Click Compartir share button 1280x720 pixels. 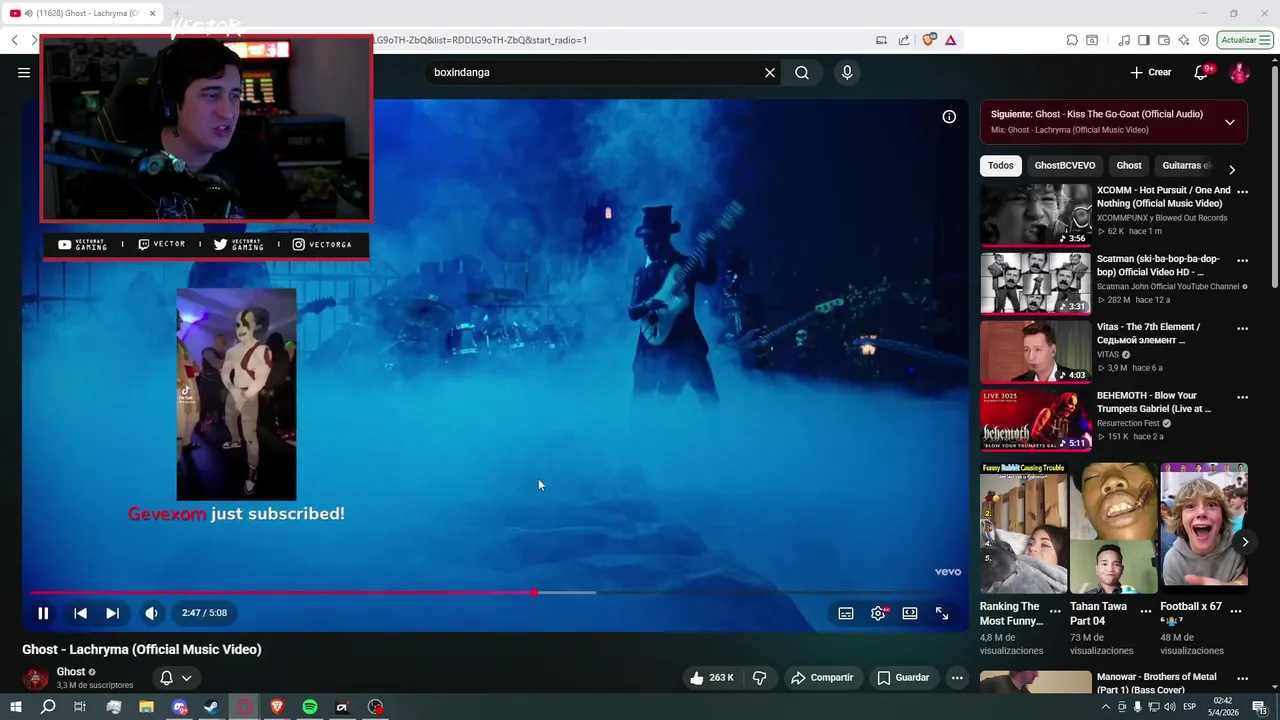coord(822,678)
